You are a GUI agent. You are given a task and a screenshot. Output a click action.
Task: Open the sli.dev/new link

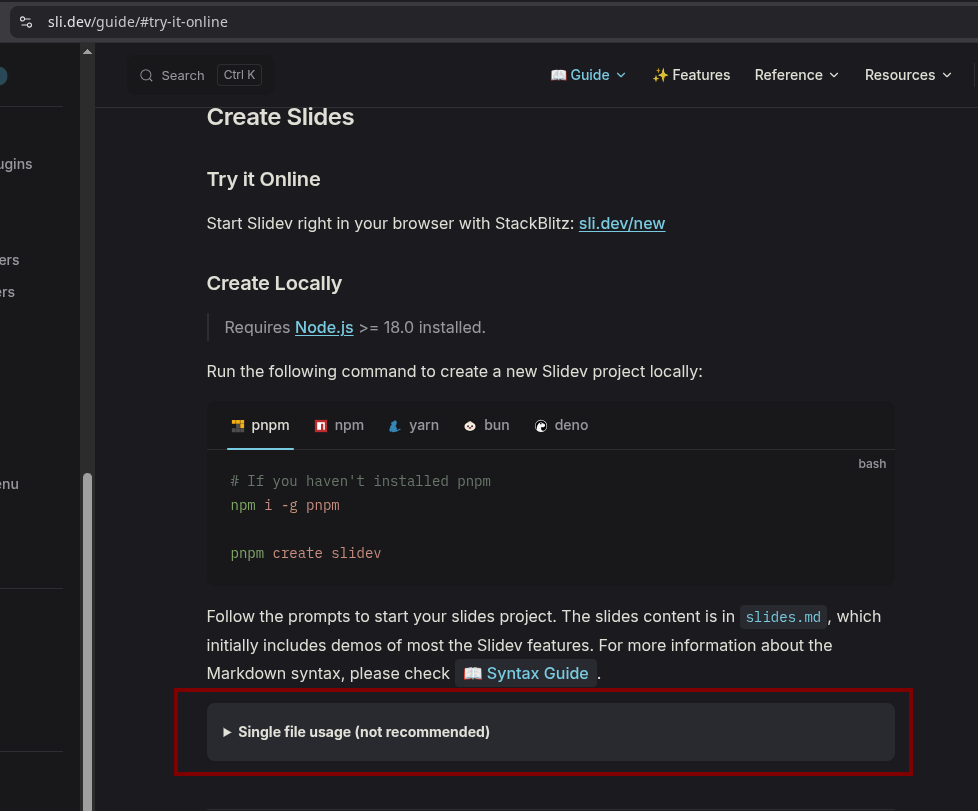621,223
